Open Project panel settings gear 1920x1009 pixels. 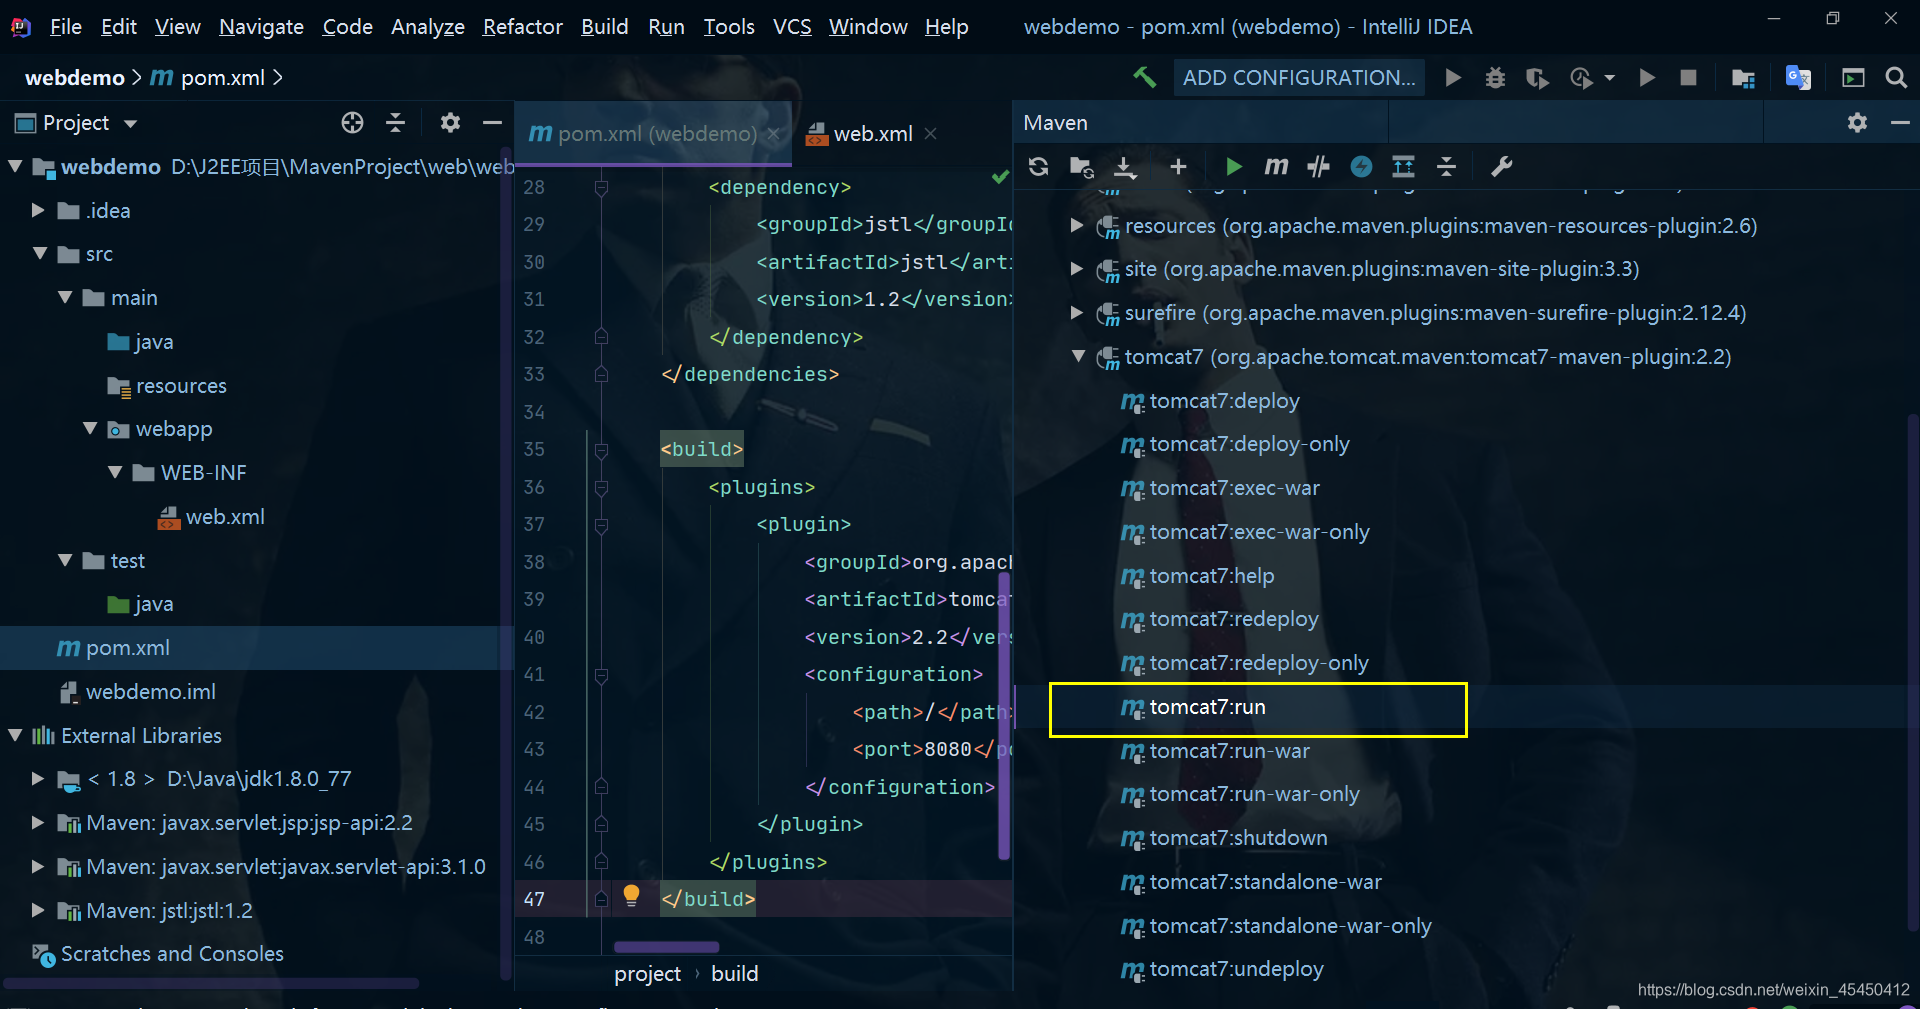[x=450, y=122]
